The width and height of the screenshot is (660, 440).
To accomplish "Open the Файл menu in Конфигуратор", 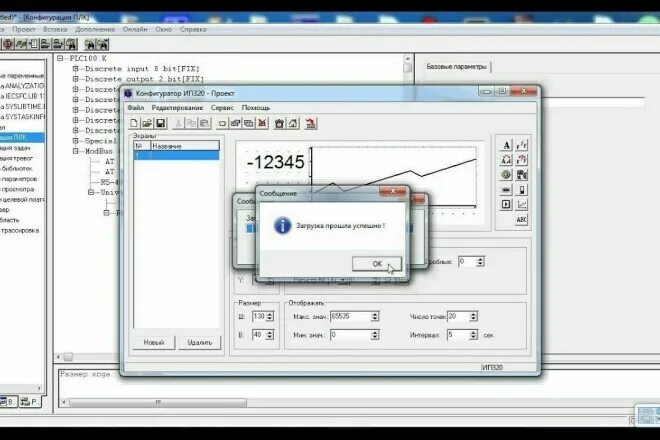I will coord(136,108).
